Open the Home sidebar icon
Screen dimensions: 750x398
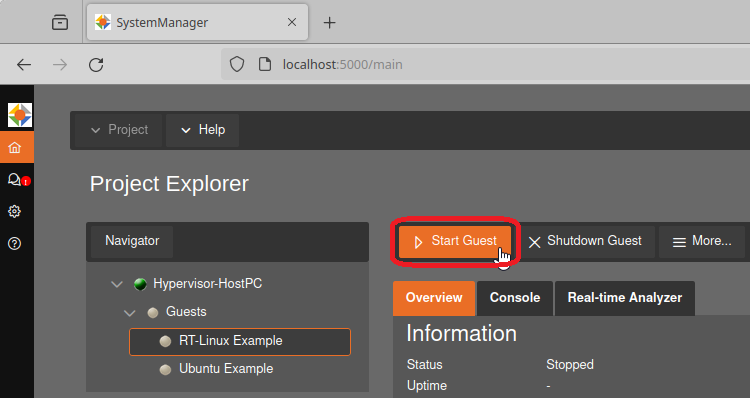(x=15, y=147)
